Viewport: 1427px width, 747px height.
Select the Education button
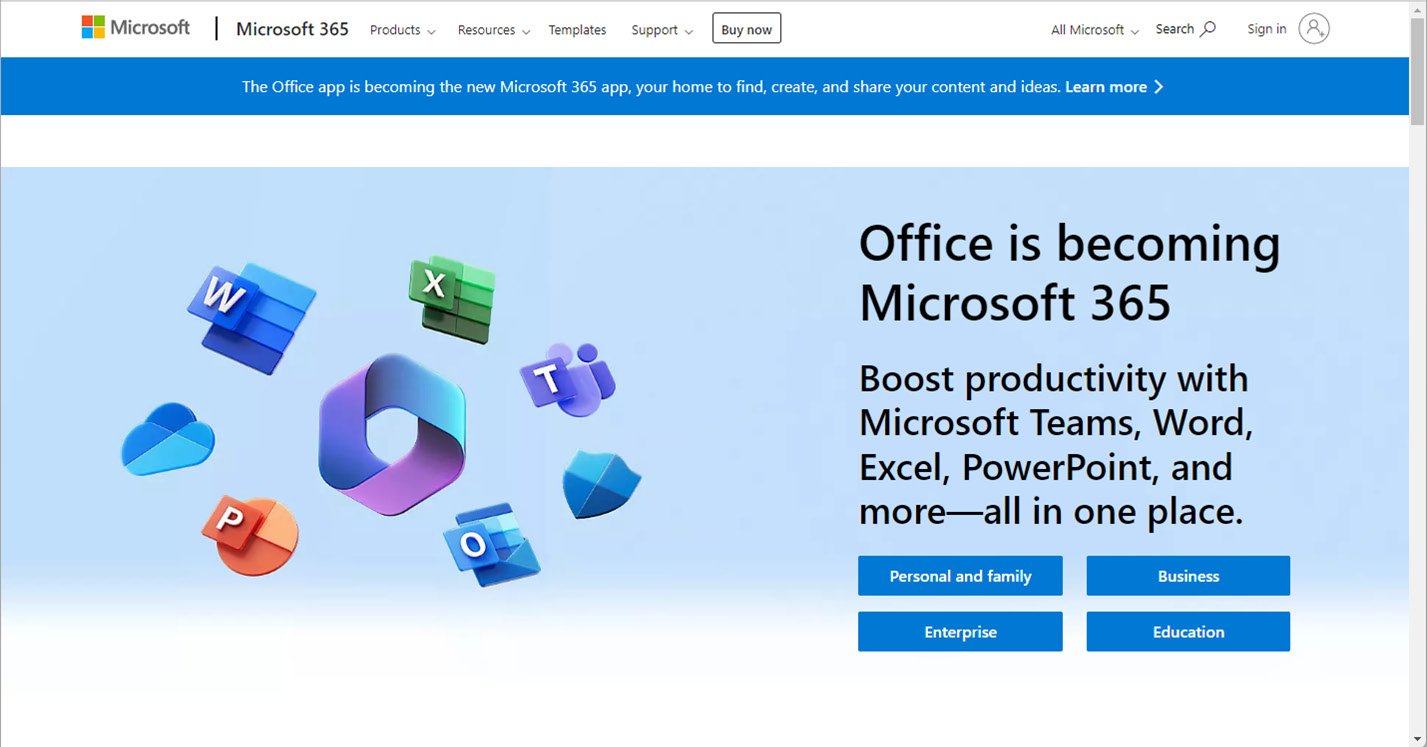pos(1188,632)
